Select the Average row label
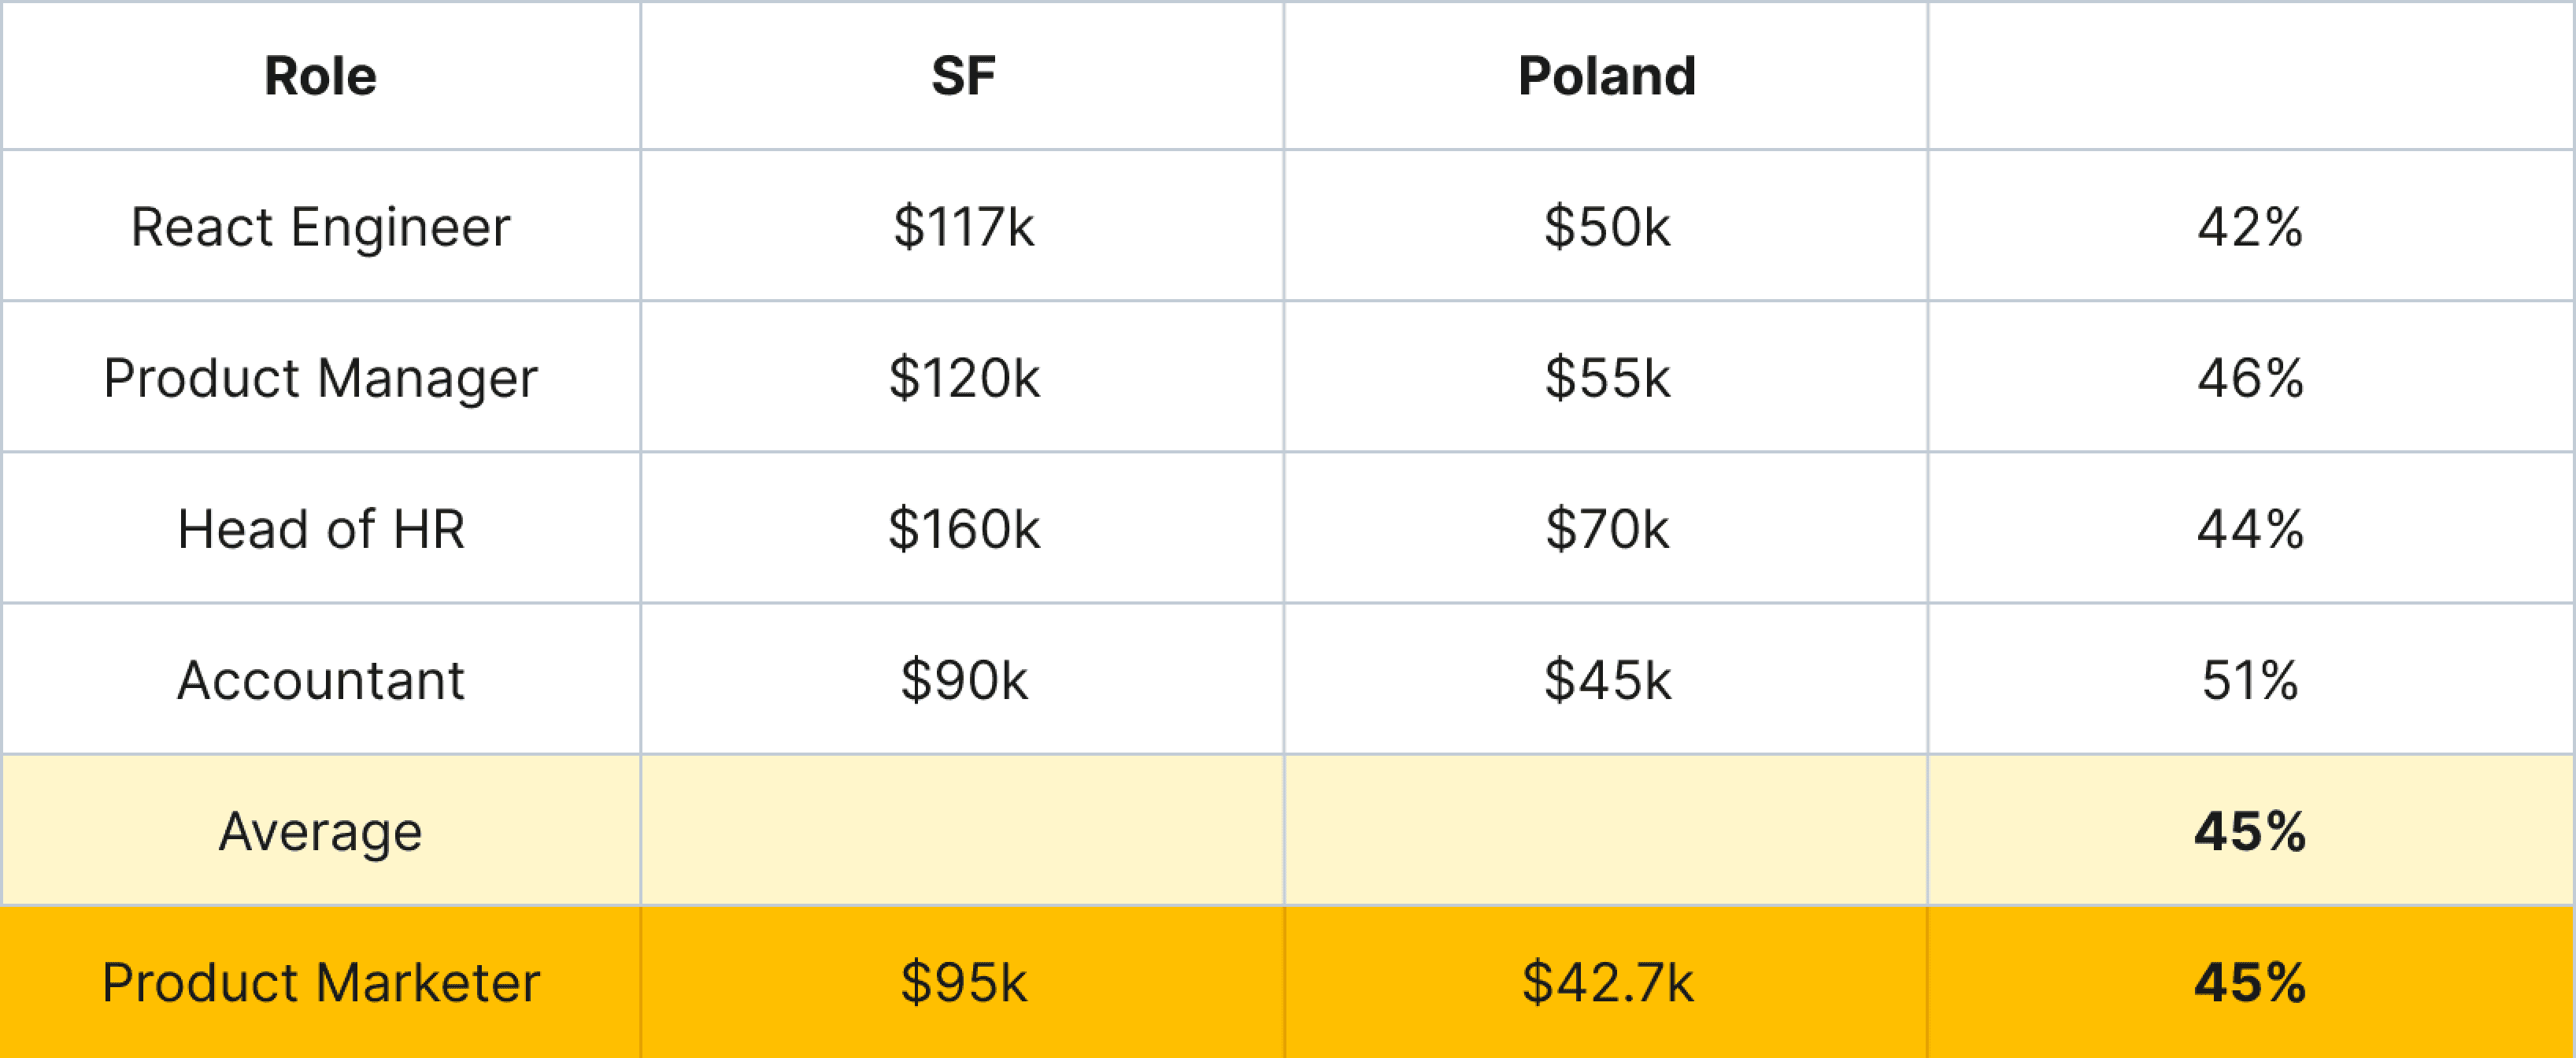The height and width of the screenshot is (1058, 2576). (x=321, y=830)
